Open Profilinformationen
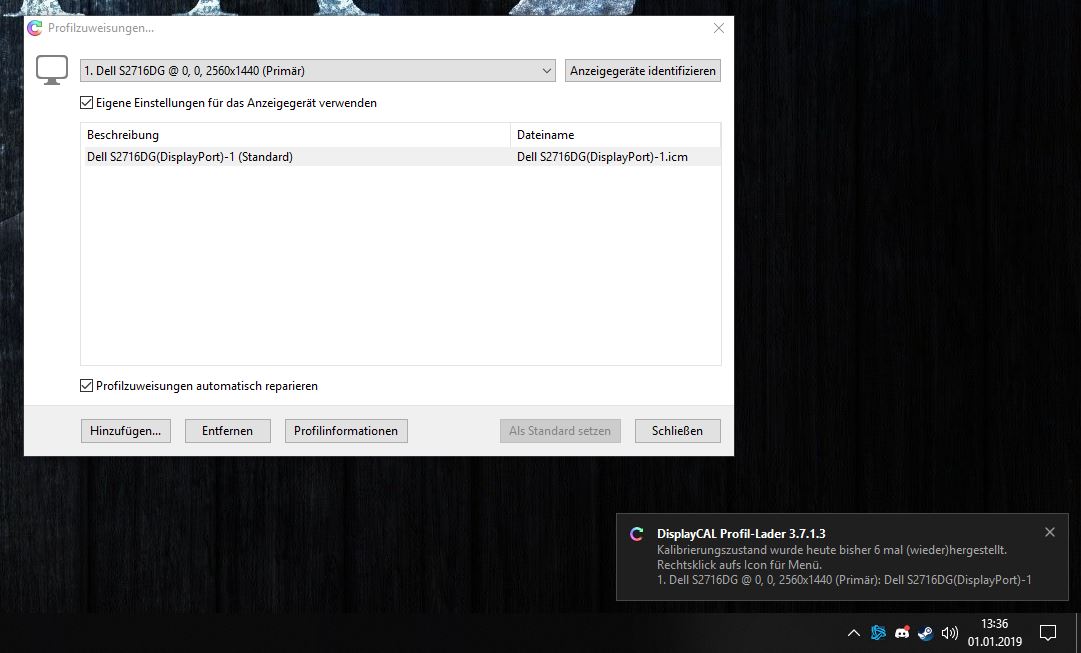 tap(346, 430)
